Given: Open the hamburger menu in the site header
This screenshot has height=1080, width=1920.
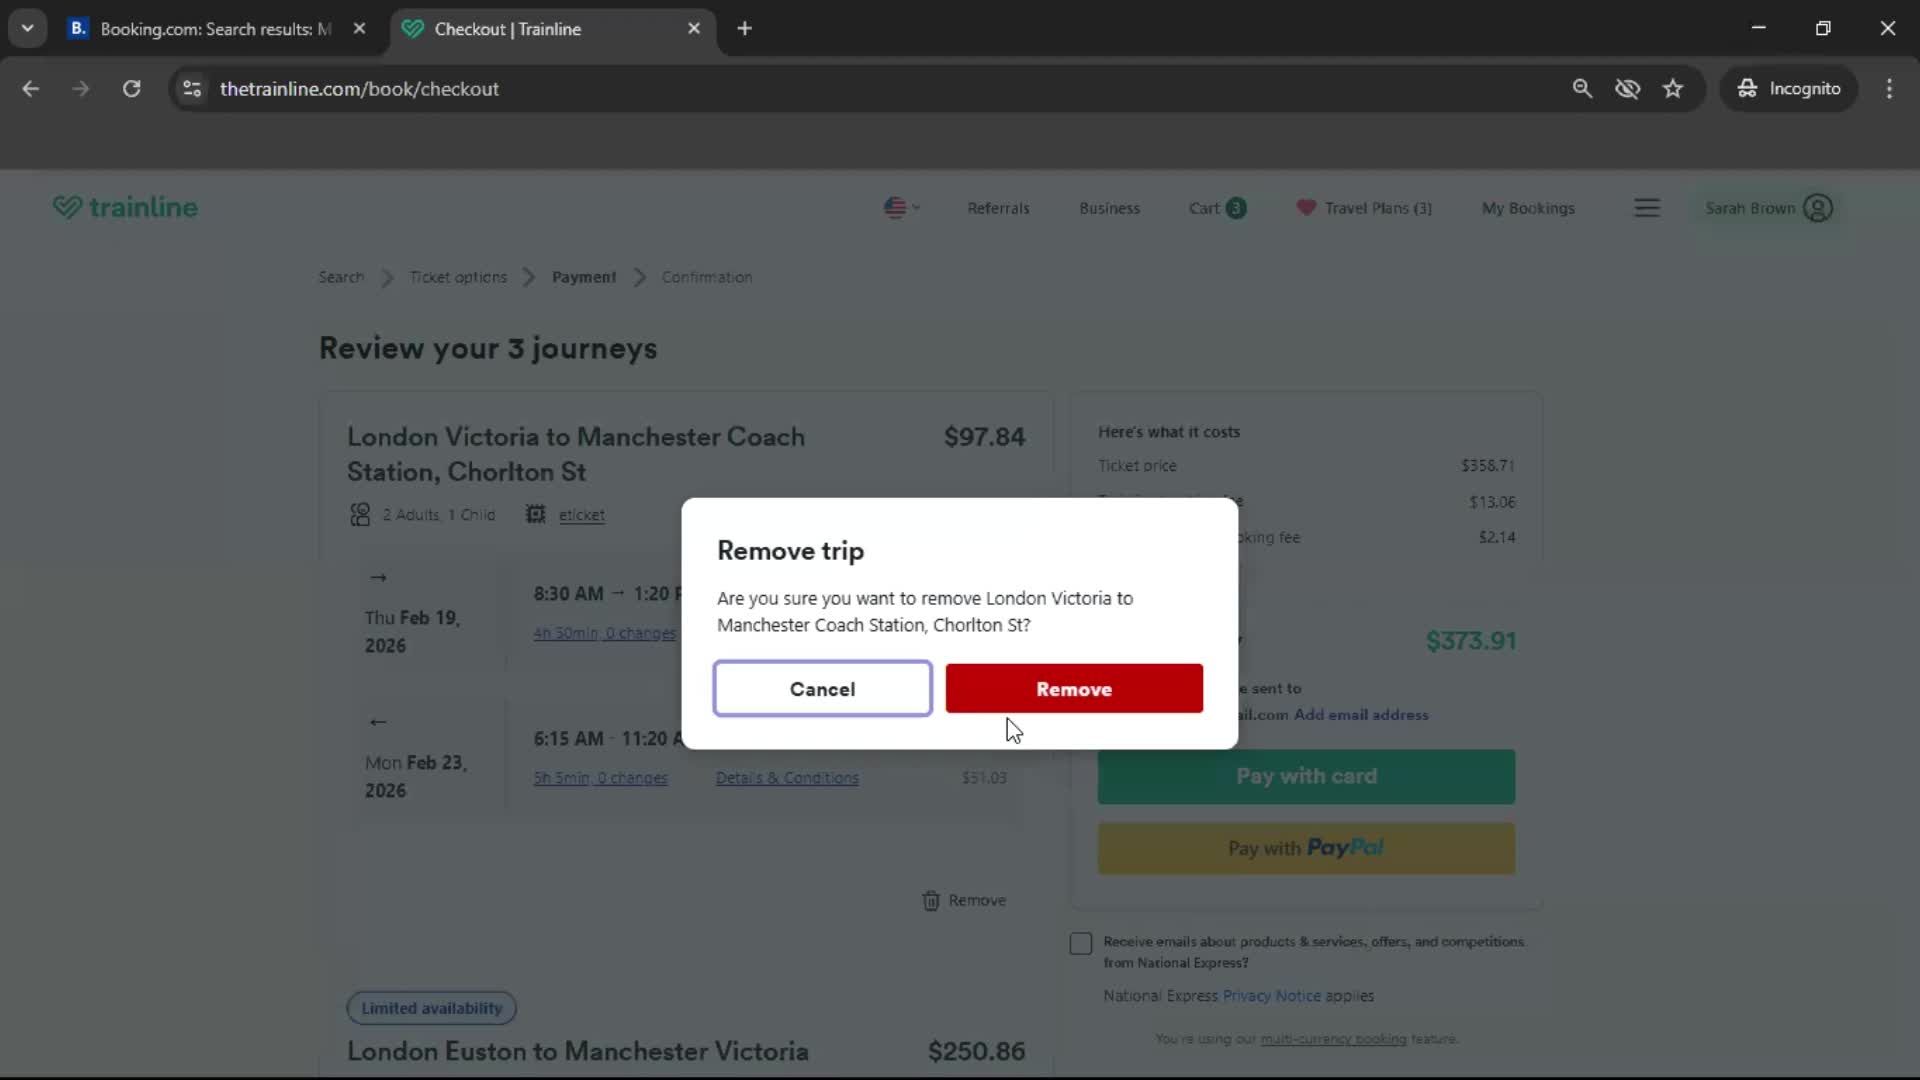Looking at the screenshot, I should (1647, 208).
